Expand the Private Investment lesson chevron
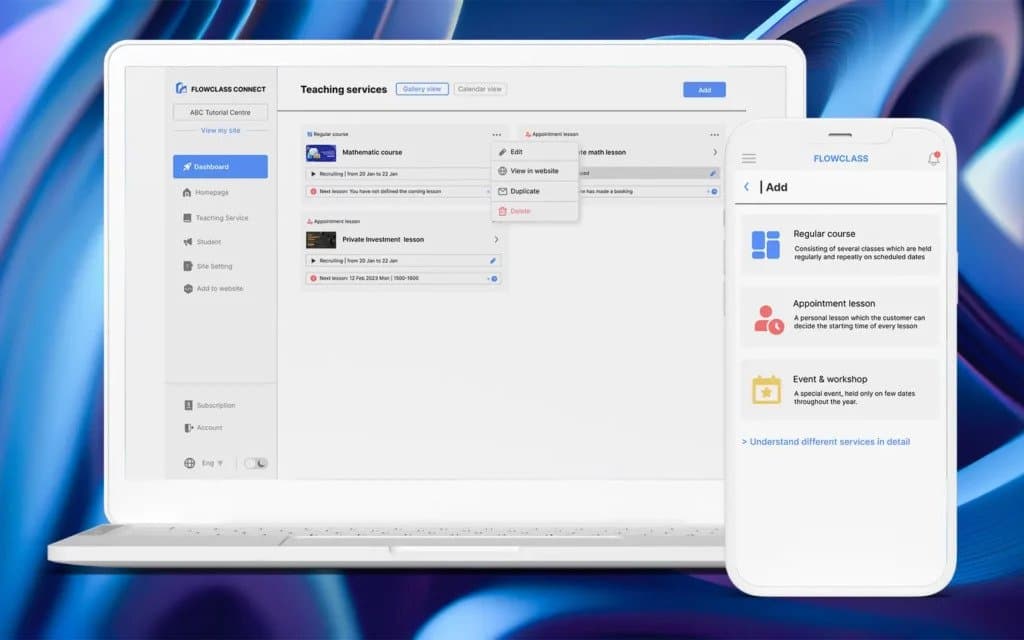The image size is (1024, 640). click(x=496, y=240)
